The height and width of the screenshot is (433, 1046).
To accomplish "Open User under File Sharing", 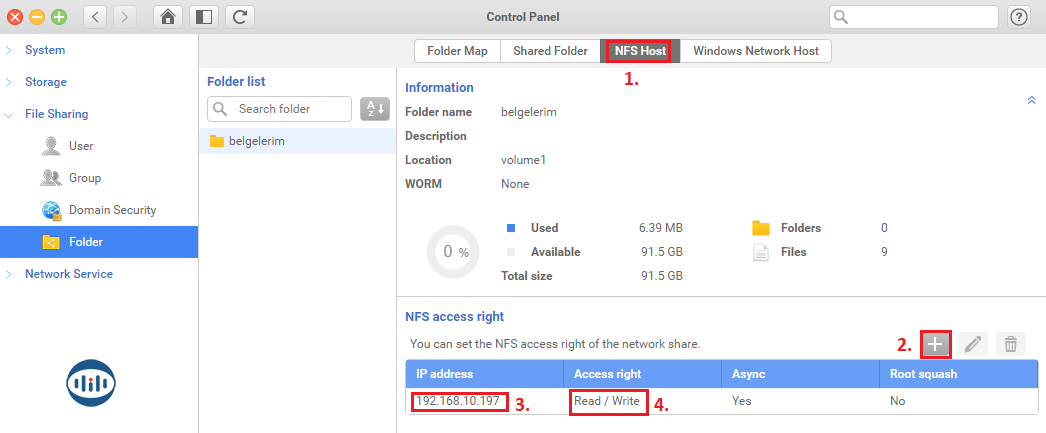I will (81, 146).
